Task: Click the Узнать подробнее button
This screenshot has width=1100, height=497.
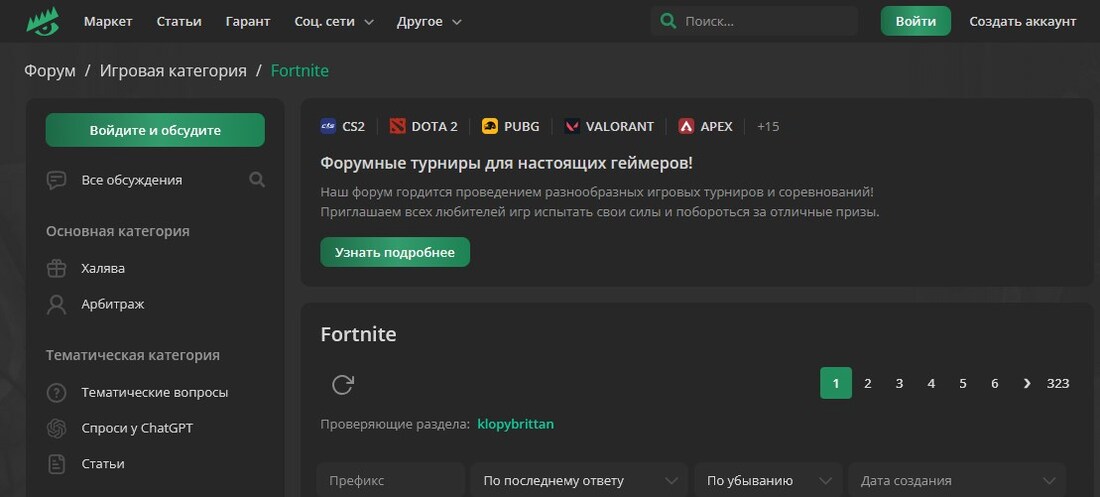Action: [395, 252]
